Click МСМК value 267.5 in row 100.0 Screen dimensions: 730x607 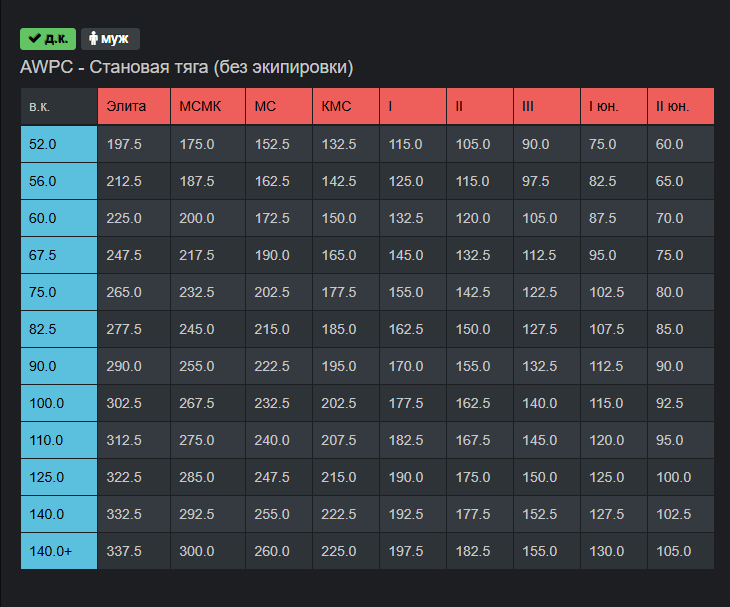pyautogui.click(x=208, y=403)
